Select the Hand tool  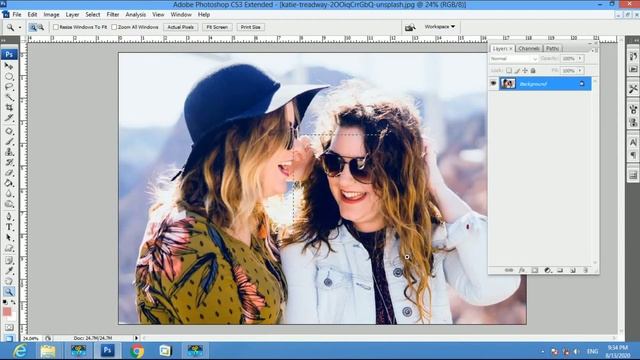point(9,281)
